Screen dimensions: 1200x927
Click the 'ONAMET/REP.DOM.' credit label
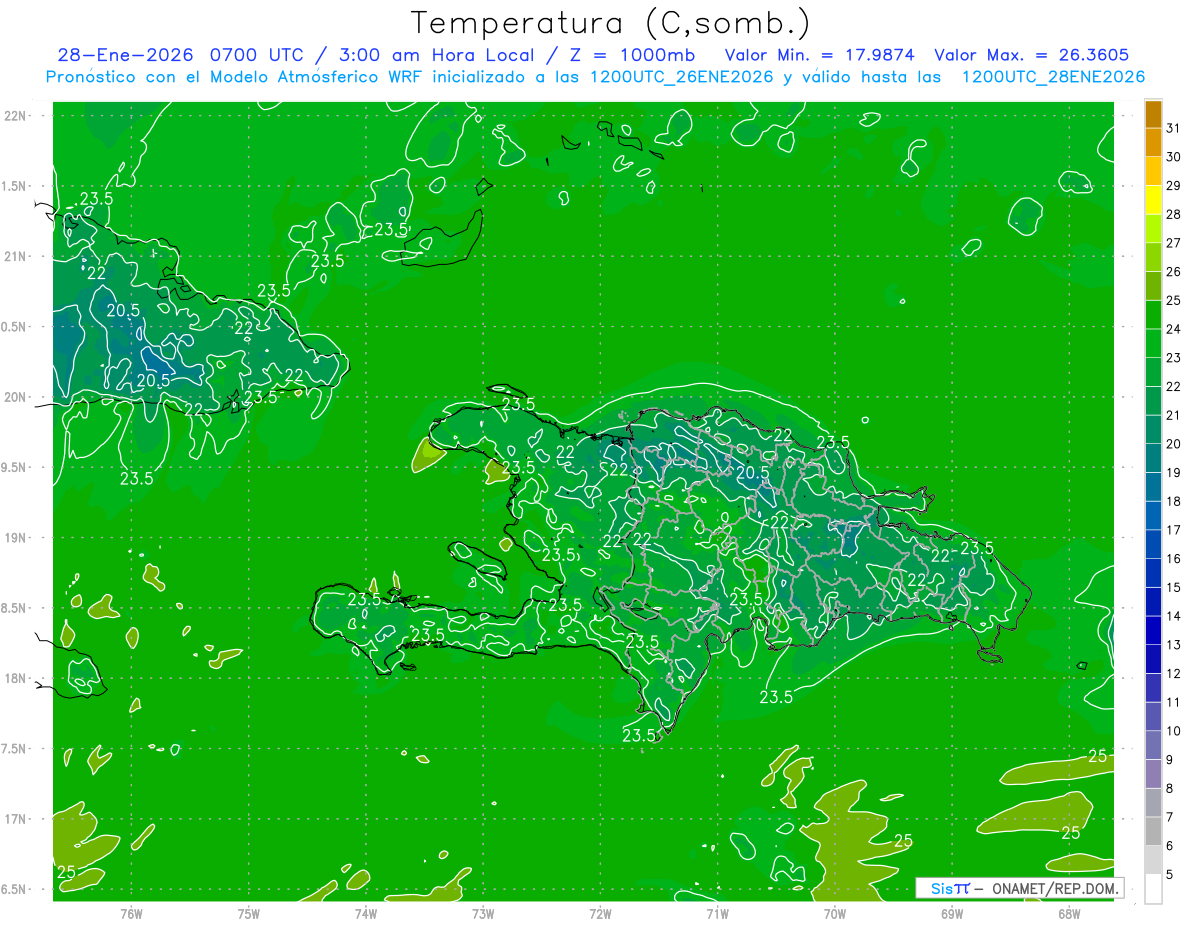(1053, 888)
